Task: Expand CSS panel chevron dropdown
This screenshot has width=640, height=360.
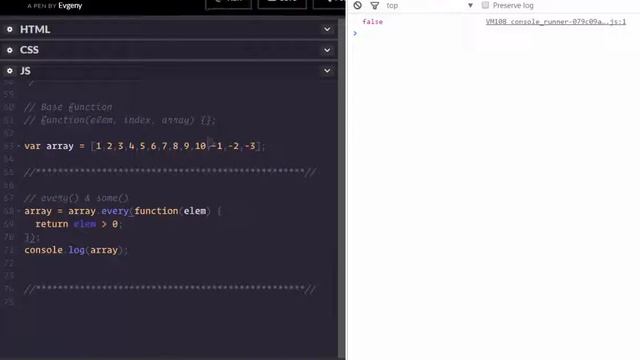Action: (x=327, y=50)
